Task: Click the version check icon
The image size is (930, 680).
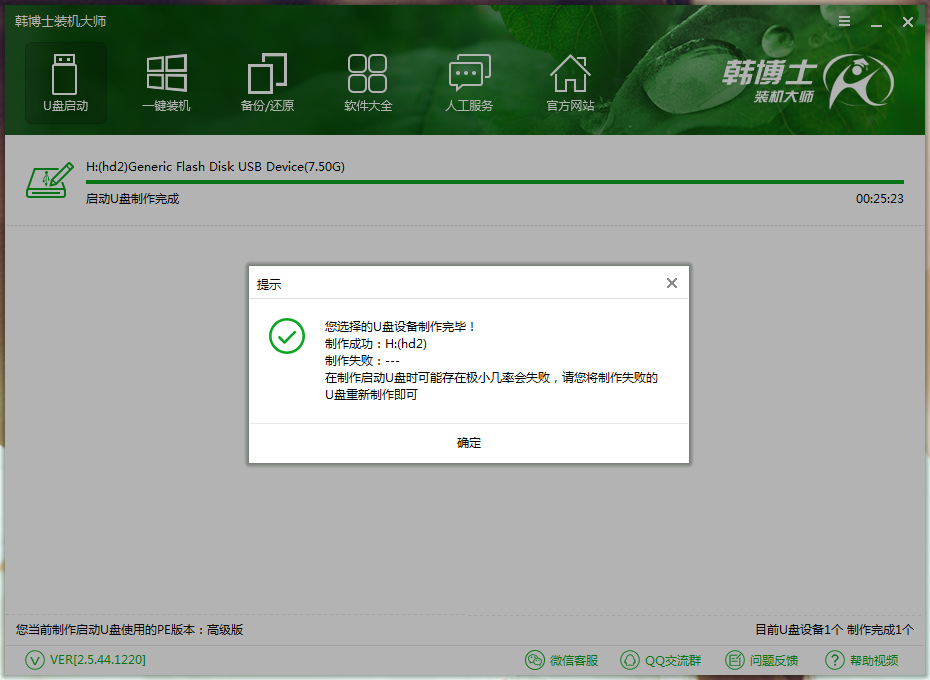Action: pyautogui.click(x=35, y=660)
